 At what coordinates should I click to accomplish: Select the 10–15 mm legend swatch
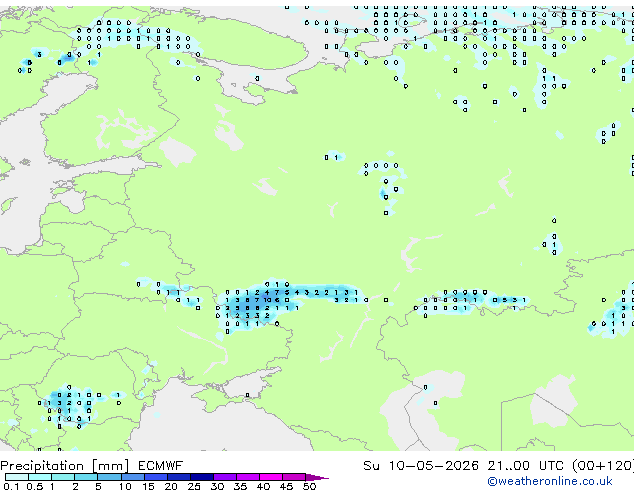tap(132, 477)
